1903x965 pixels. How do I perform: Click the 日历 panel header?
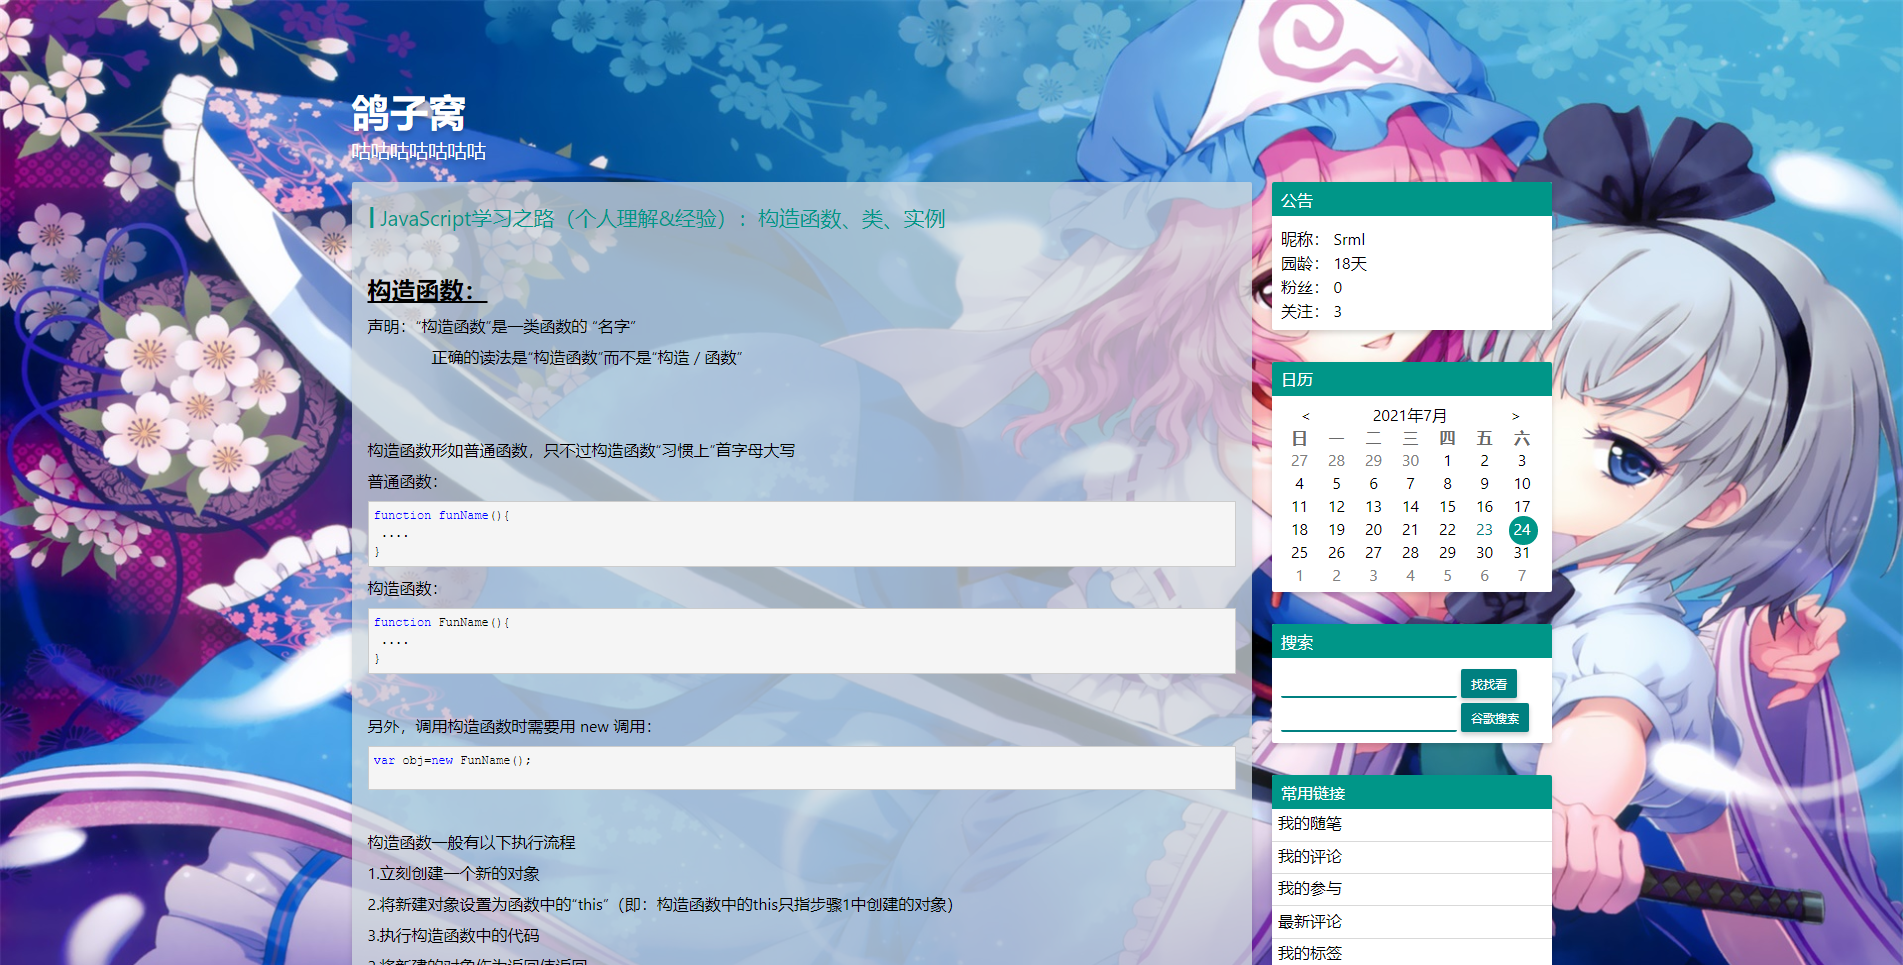click(1411, 380)
